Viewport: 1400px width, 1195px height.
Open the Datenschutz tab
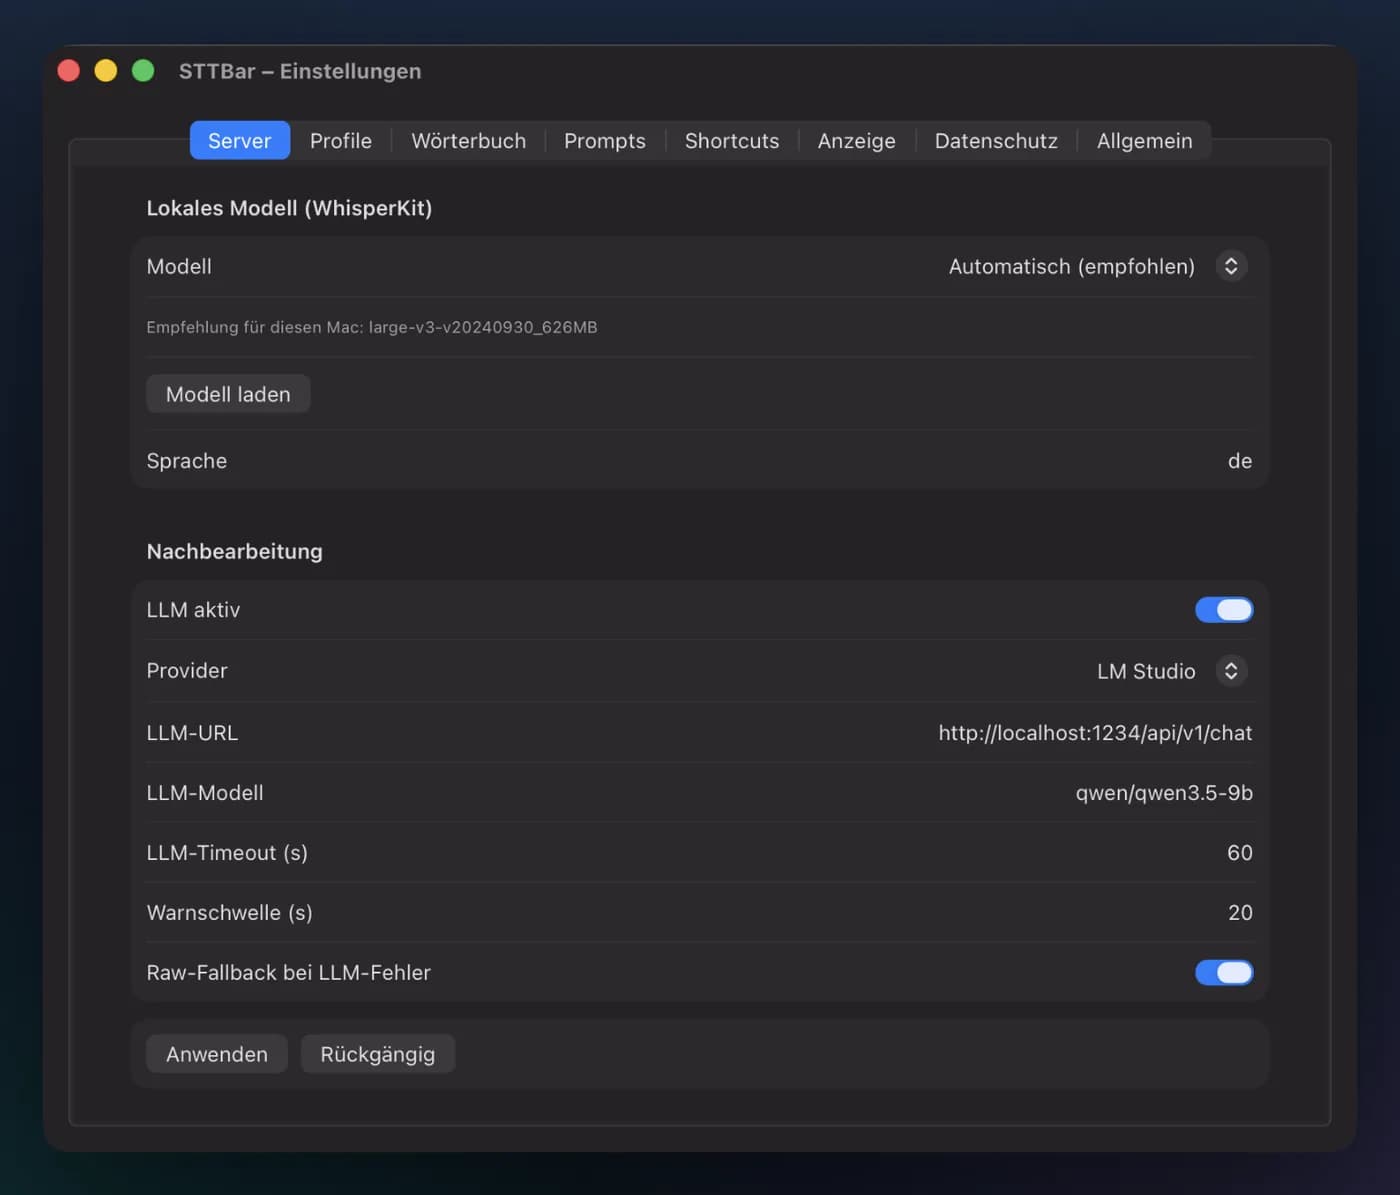(996, 140)
